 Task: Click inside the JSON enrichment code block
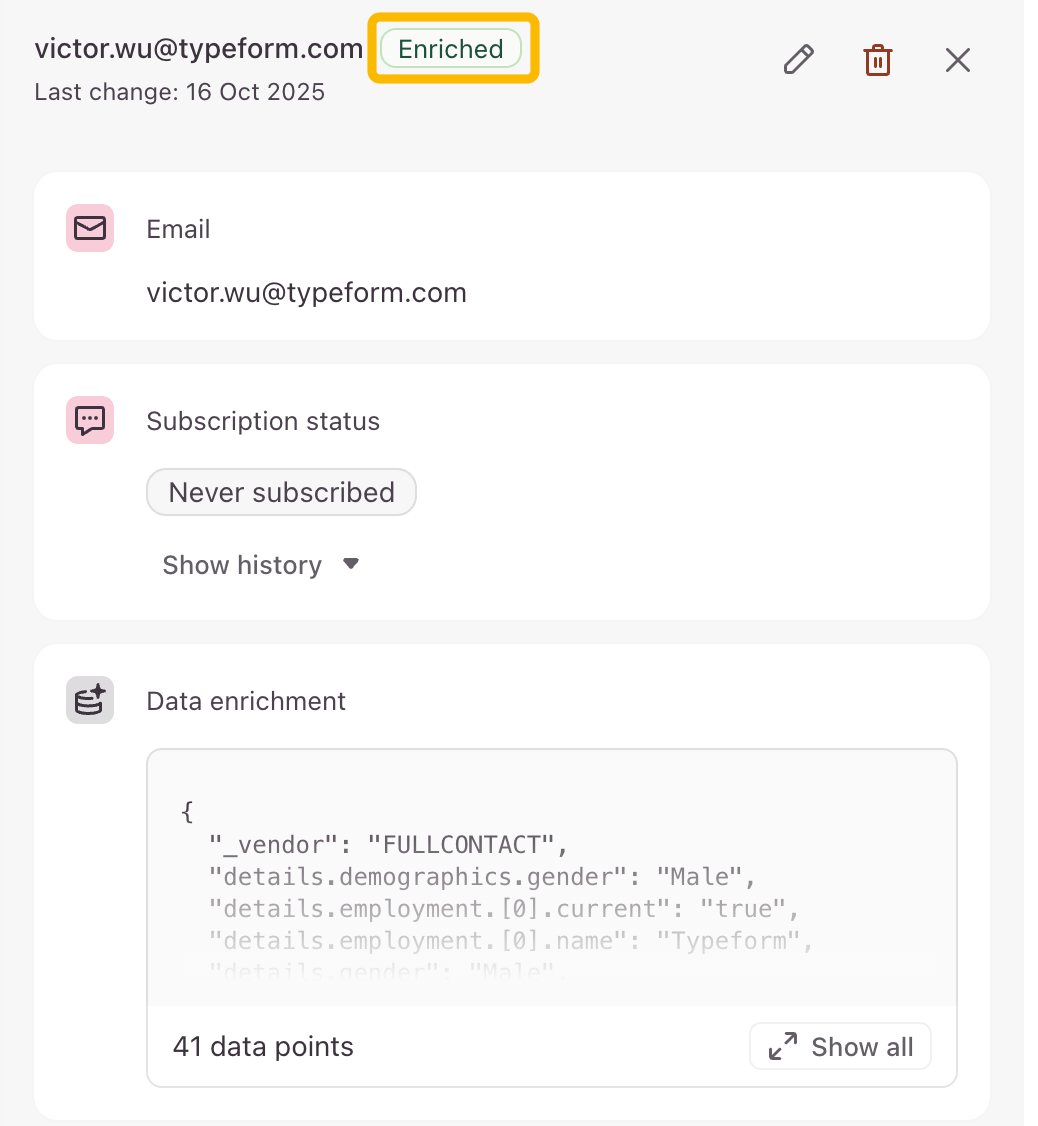pos(550,880)
